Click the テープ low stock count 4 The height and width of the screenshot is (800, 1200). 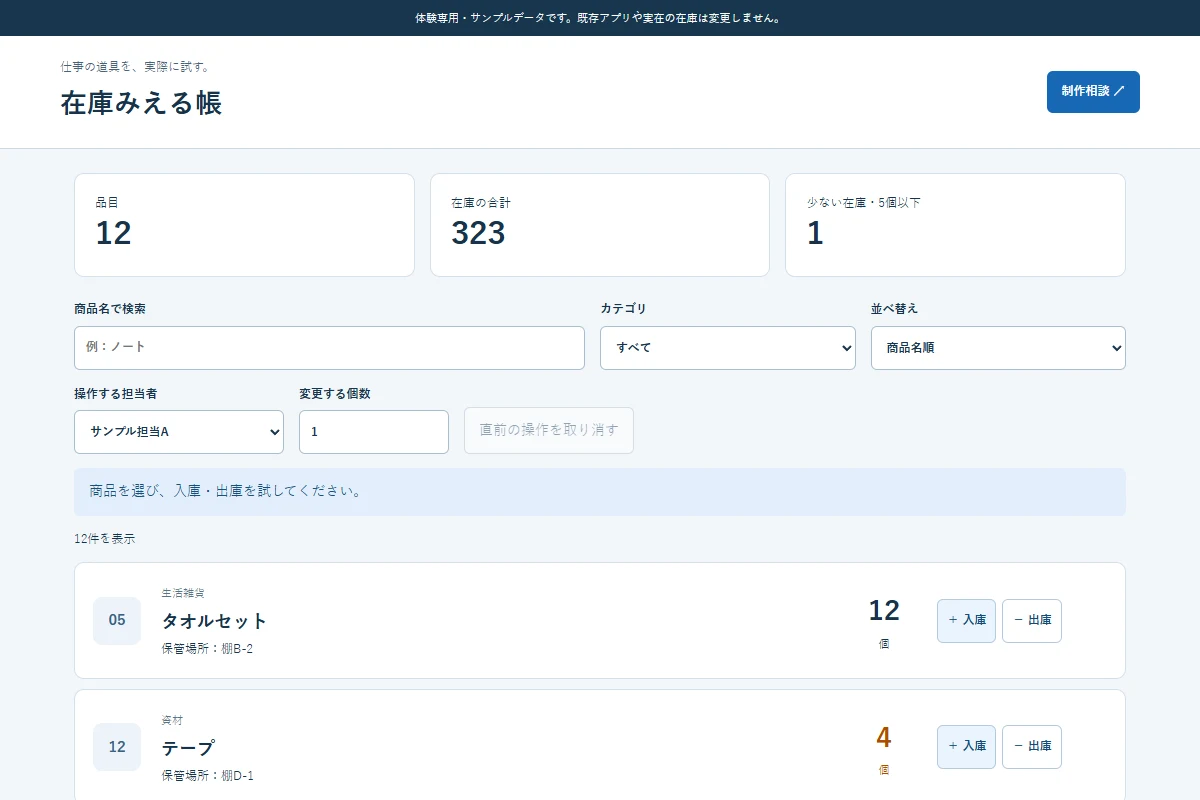tap(884, 737)
